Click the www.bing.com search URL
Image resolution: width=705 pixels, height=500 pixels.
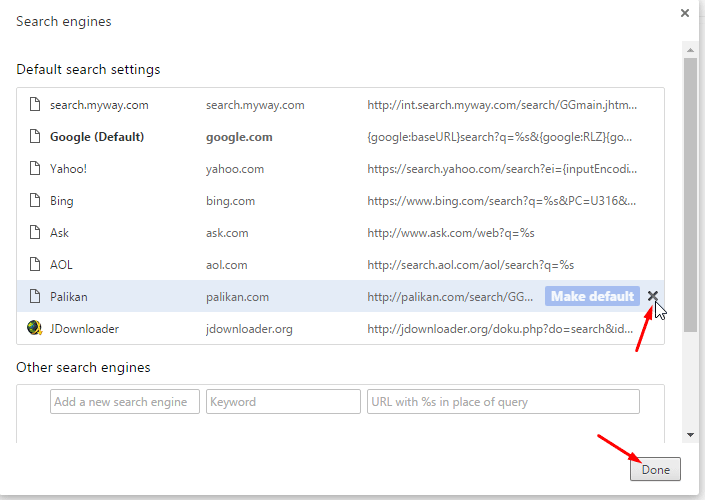501,201
